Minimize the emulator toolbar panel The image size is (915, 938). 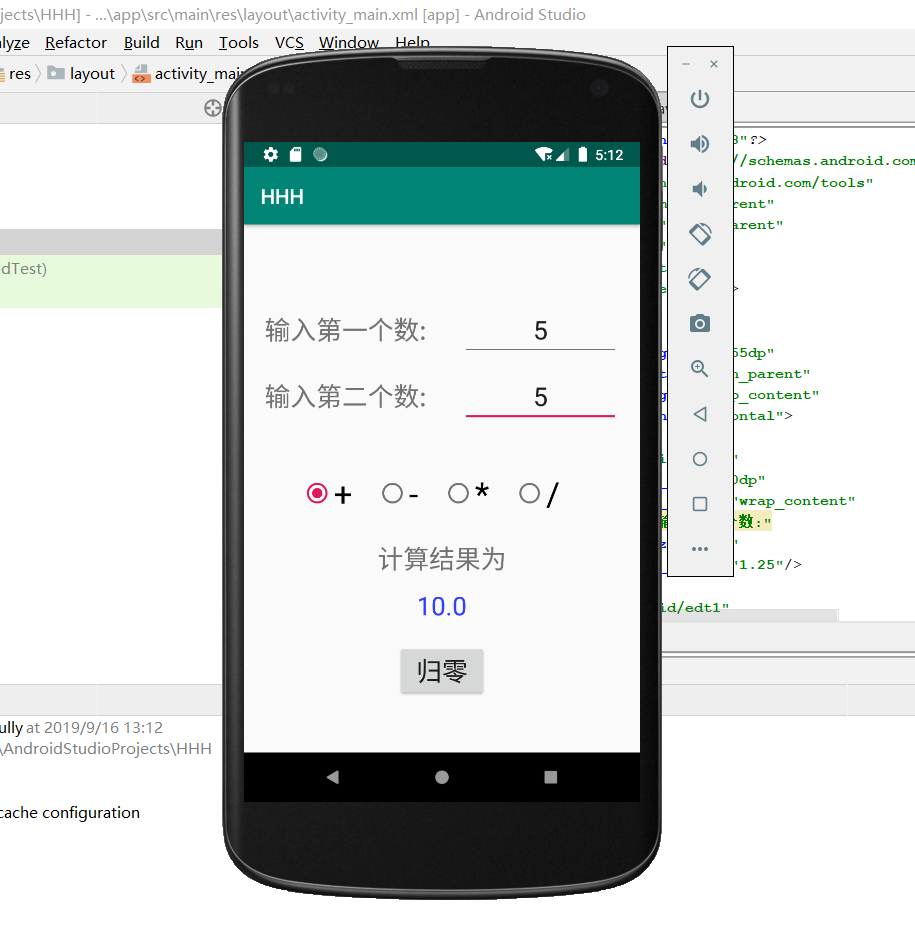tap(686, 64)
